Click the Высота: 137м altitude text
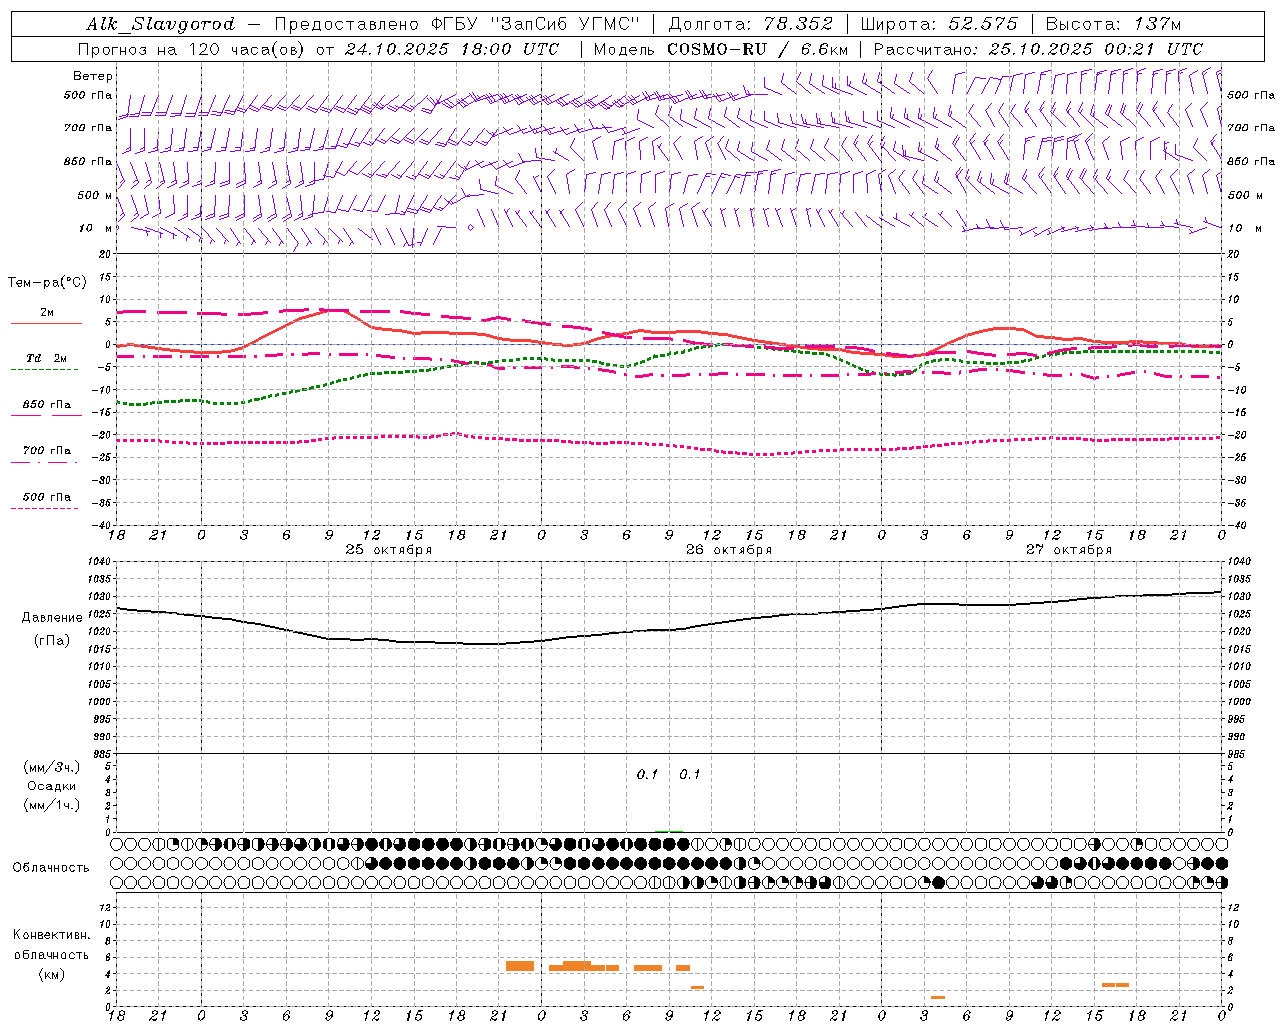This screenshot has width=1280, height=1024. 1113,24
